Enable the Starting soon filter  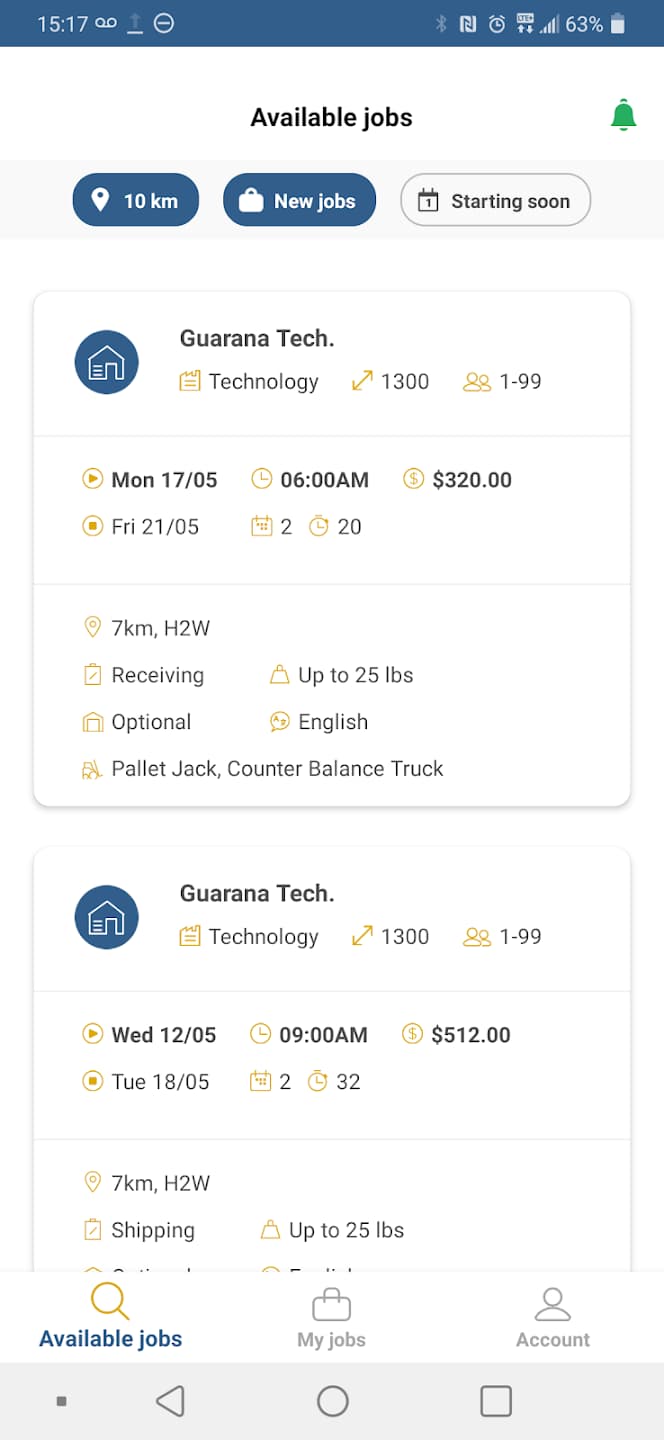click(x=495, y=200)
